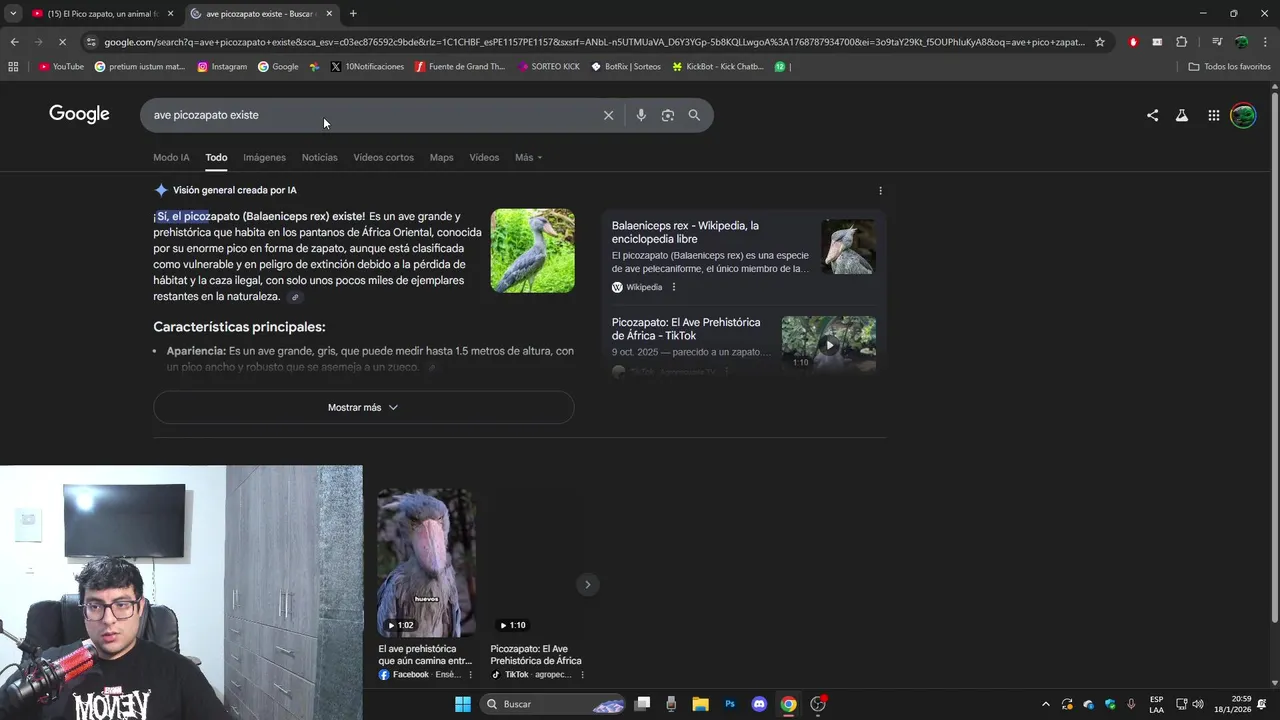
Task: Open Balaeniceps rex Wikipedia source card
Action: coord(743,256)
